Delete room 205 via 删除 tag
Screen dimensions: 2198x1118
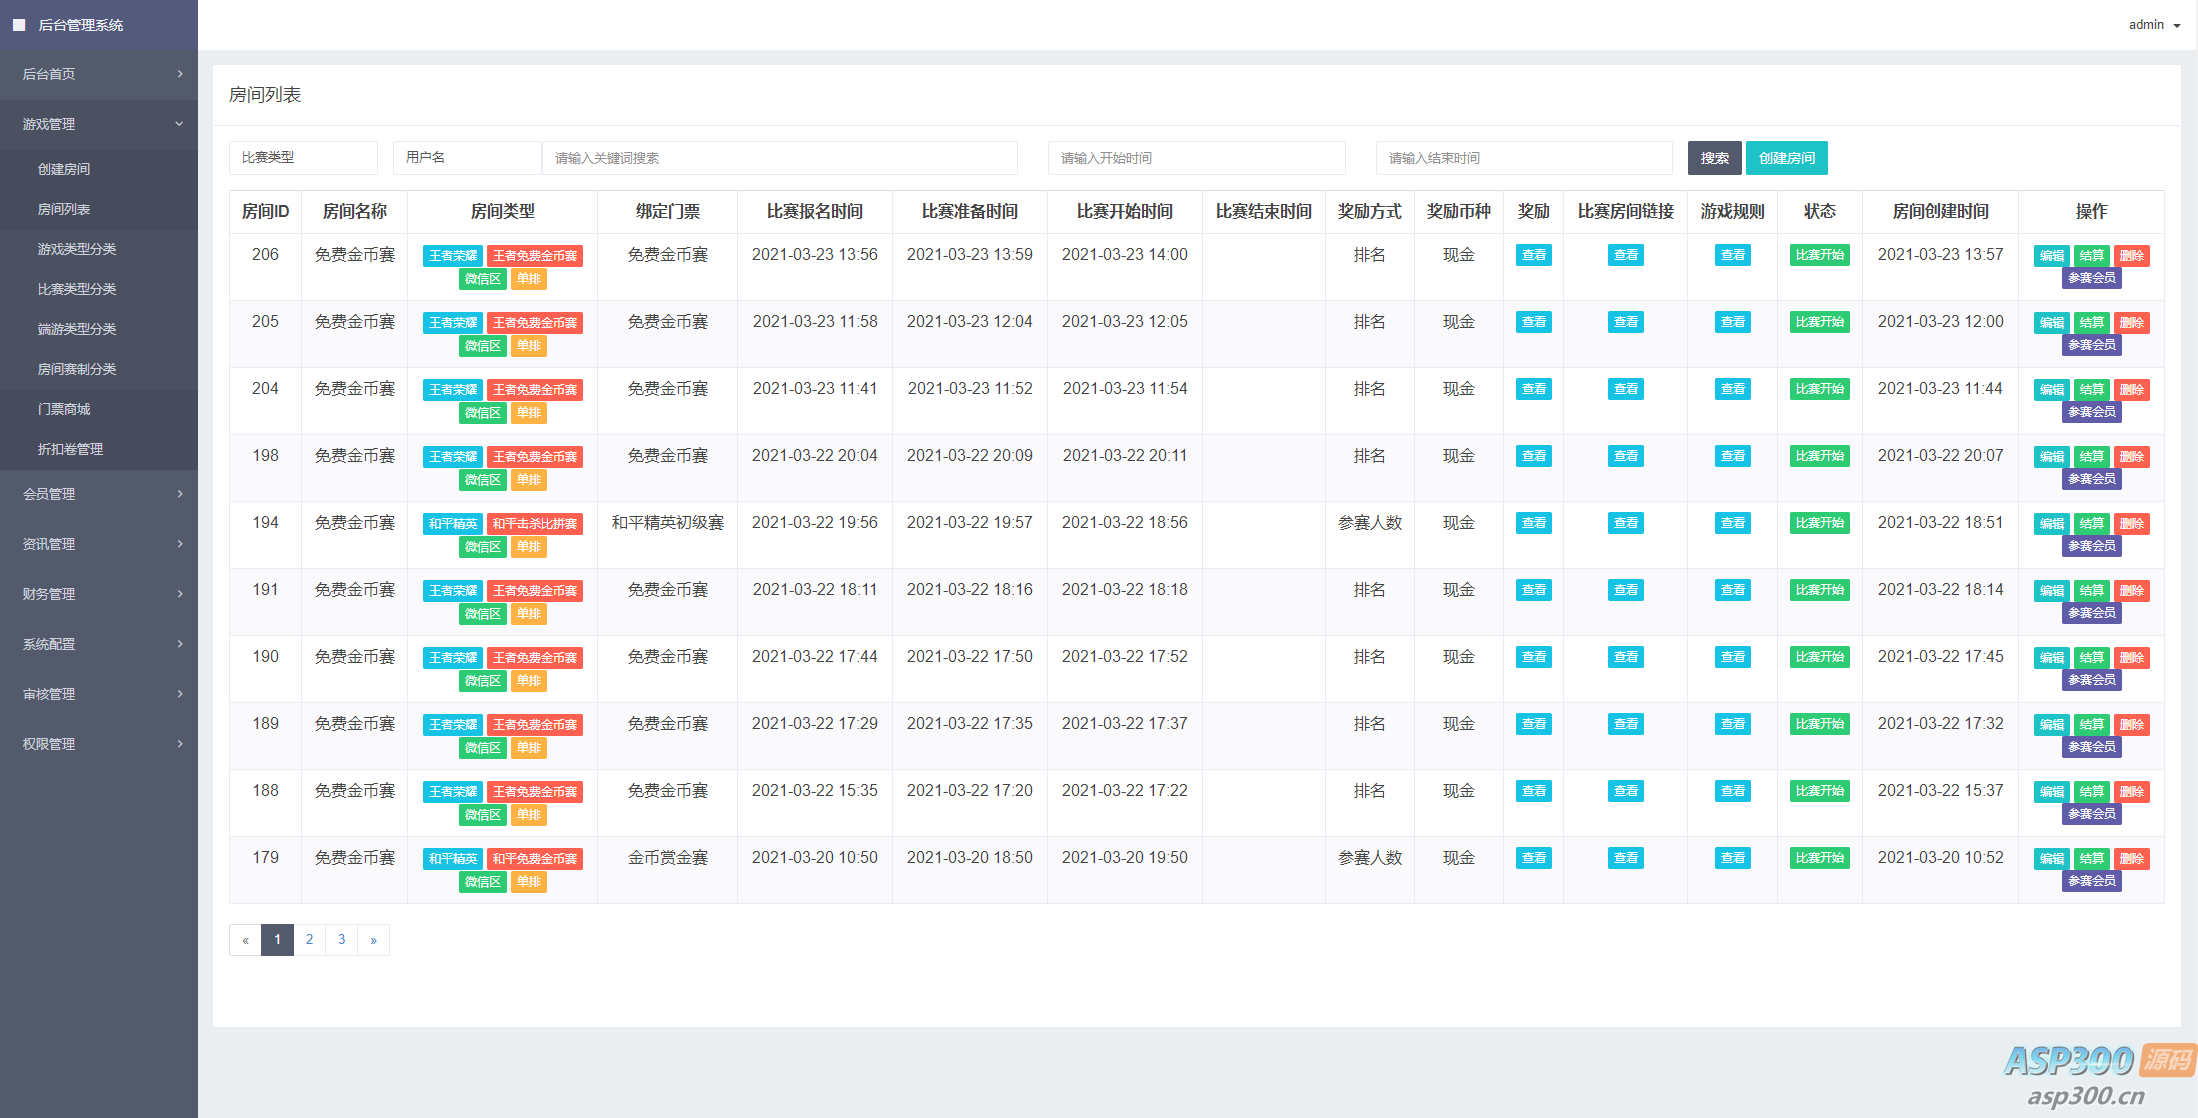2131,323
